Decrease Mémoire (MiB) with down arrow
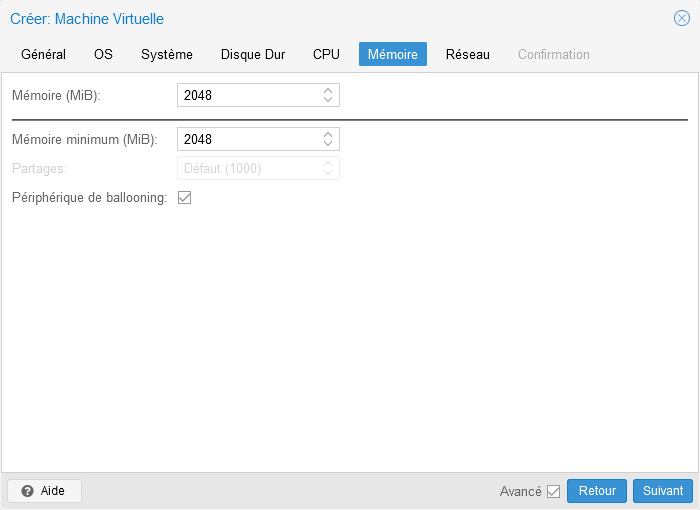The height and width of the screenshot is (510, 700). (328, 100)
